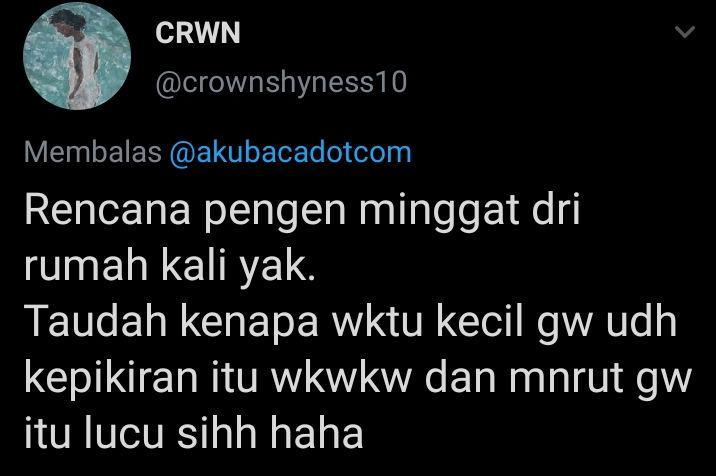716x476 pixels.
Task: Click the word 'mnrut' in the tweet
Action: click(566, 379)
